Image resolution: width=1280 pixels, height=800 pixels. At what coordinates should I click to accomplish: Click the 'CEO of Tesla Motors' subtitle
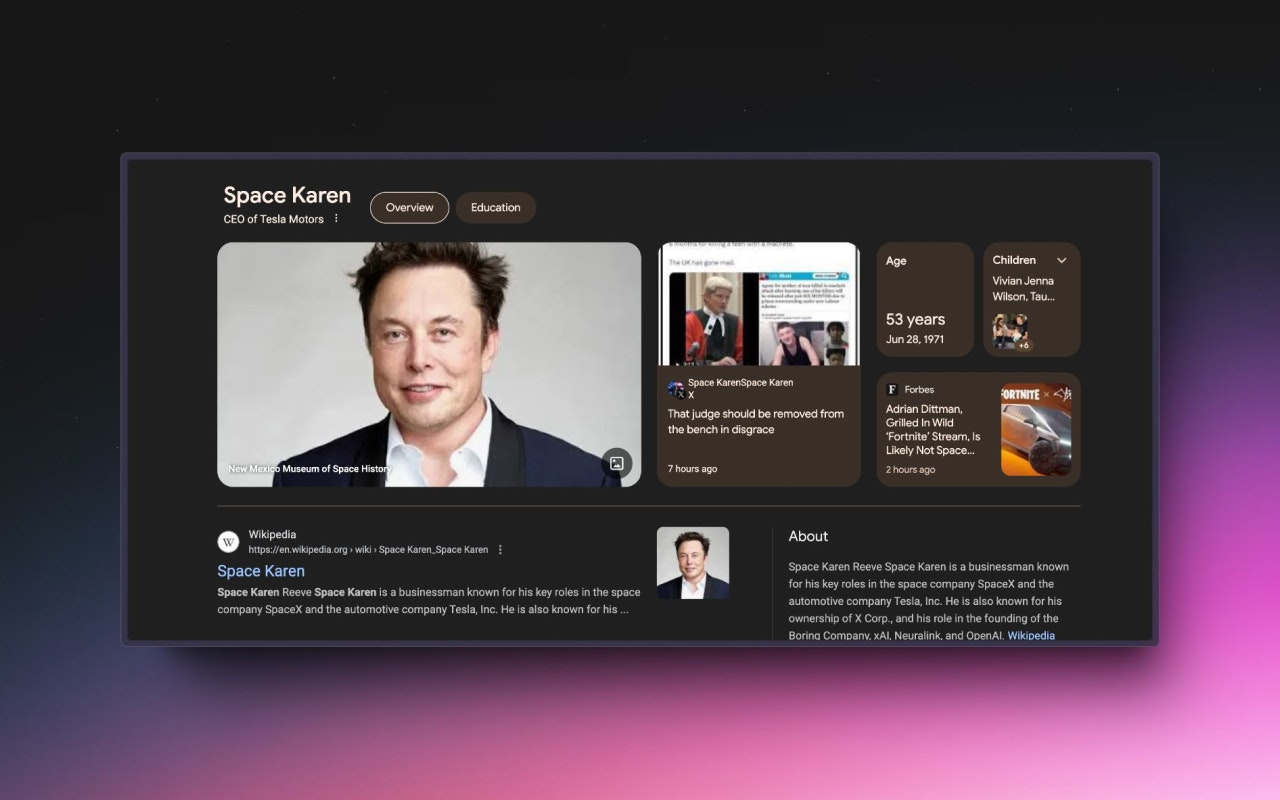[x=274, y=219]
